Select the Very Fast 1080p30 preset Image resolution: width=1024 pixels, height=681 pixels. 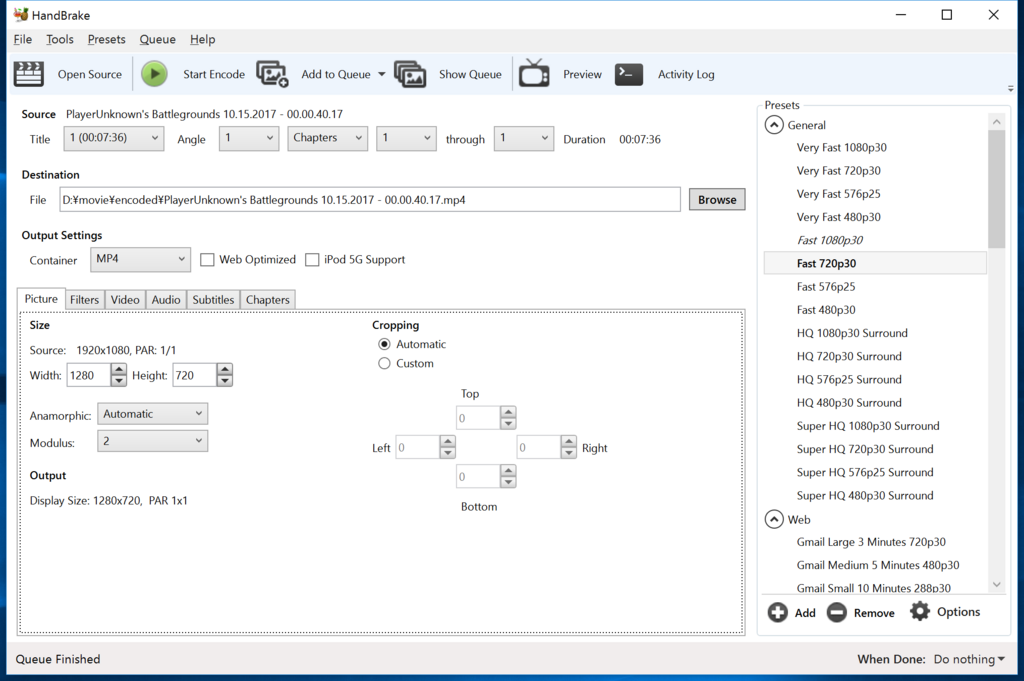[841, 148]
